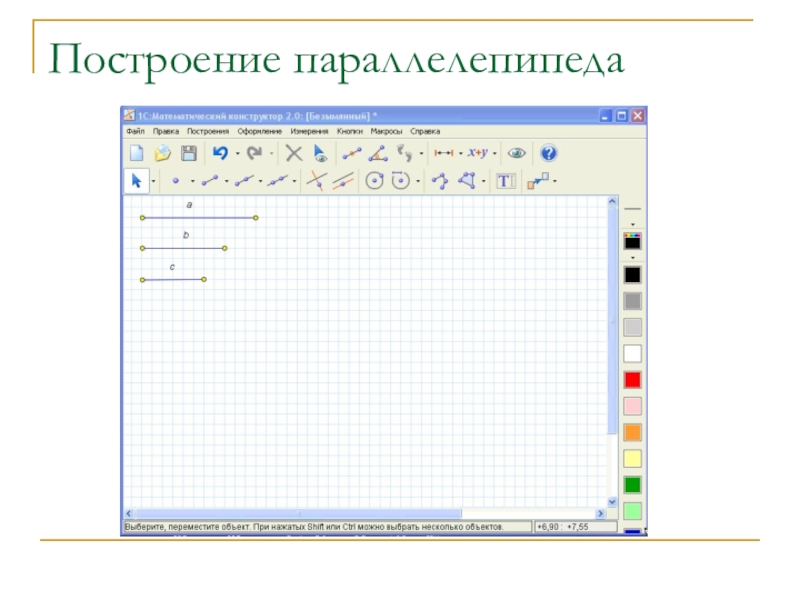Open the x+y expression tool
Screen dimensions: 800x600
(478, 153)
